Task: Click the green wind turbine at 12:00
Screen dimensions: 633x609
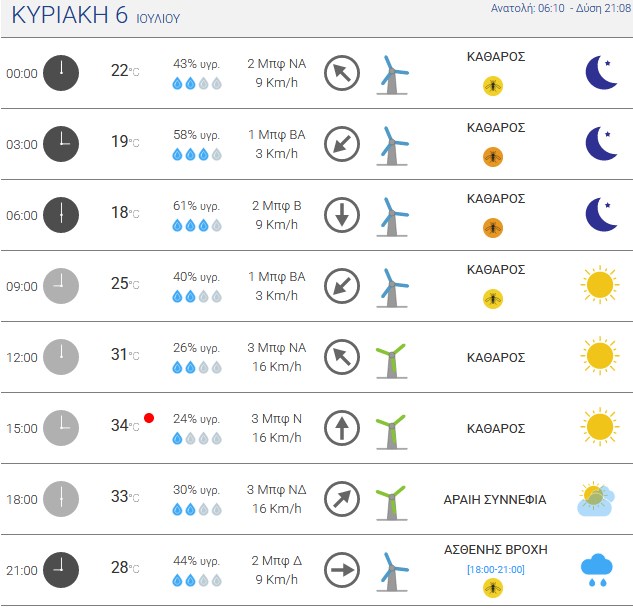Action: (x=391, y=361)
